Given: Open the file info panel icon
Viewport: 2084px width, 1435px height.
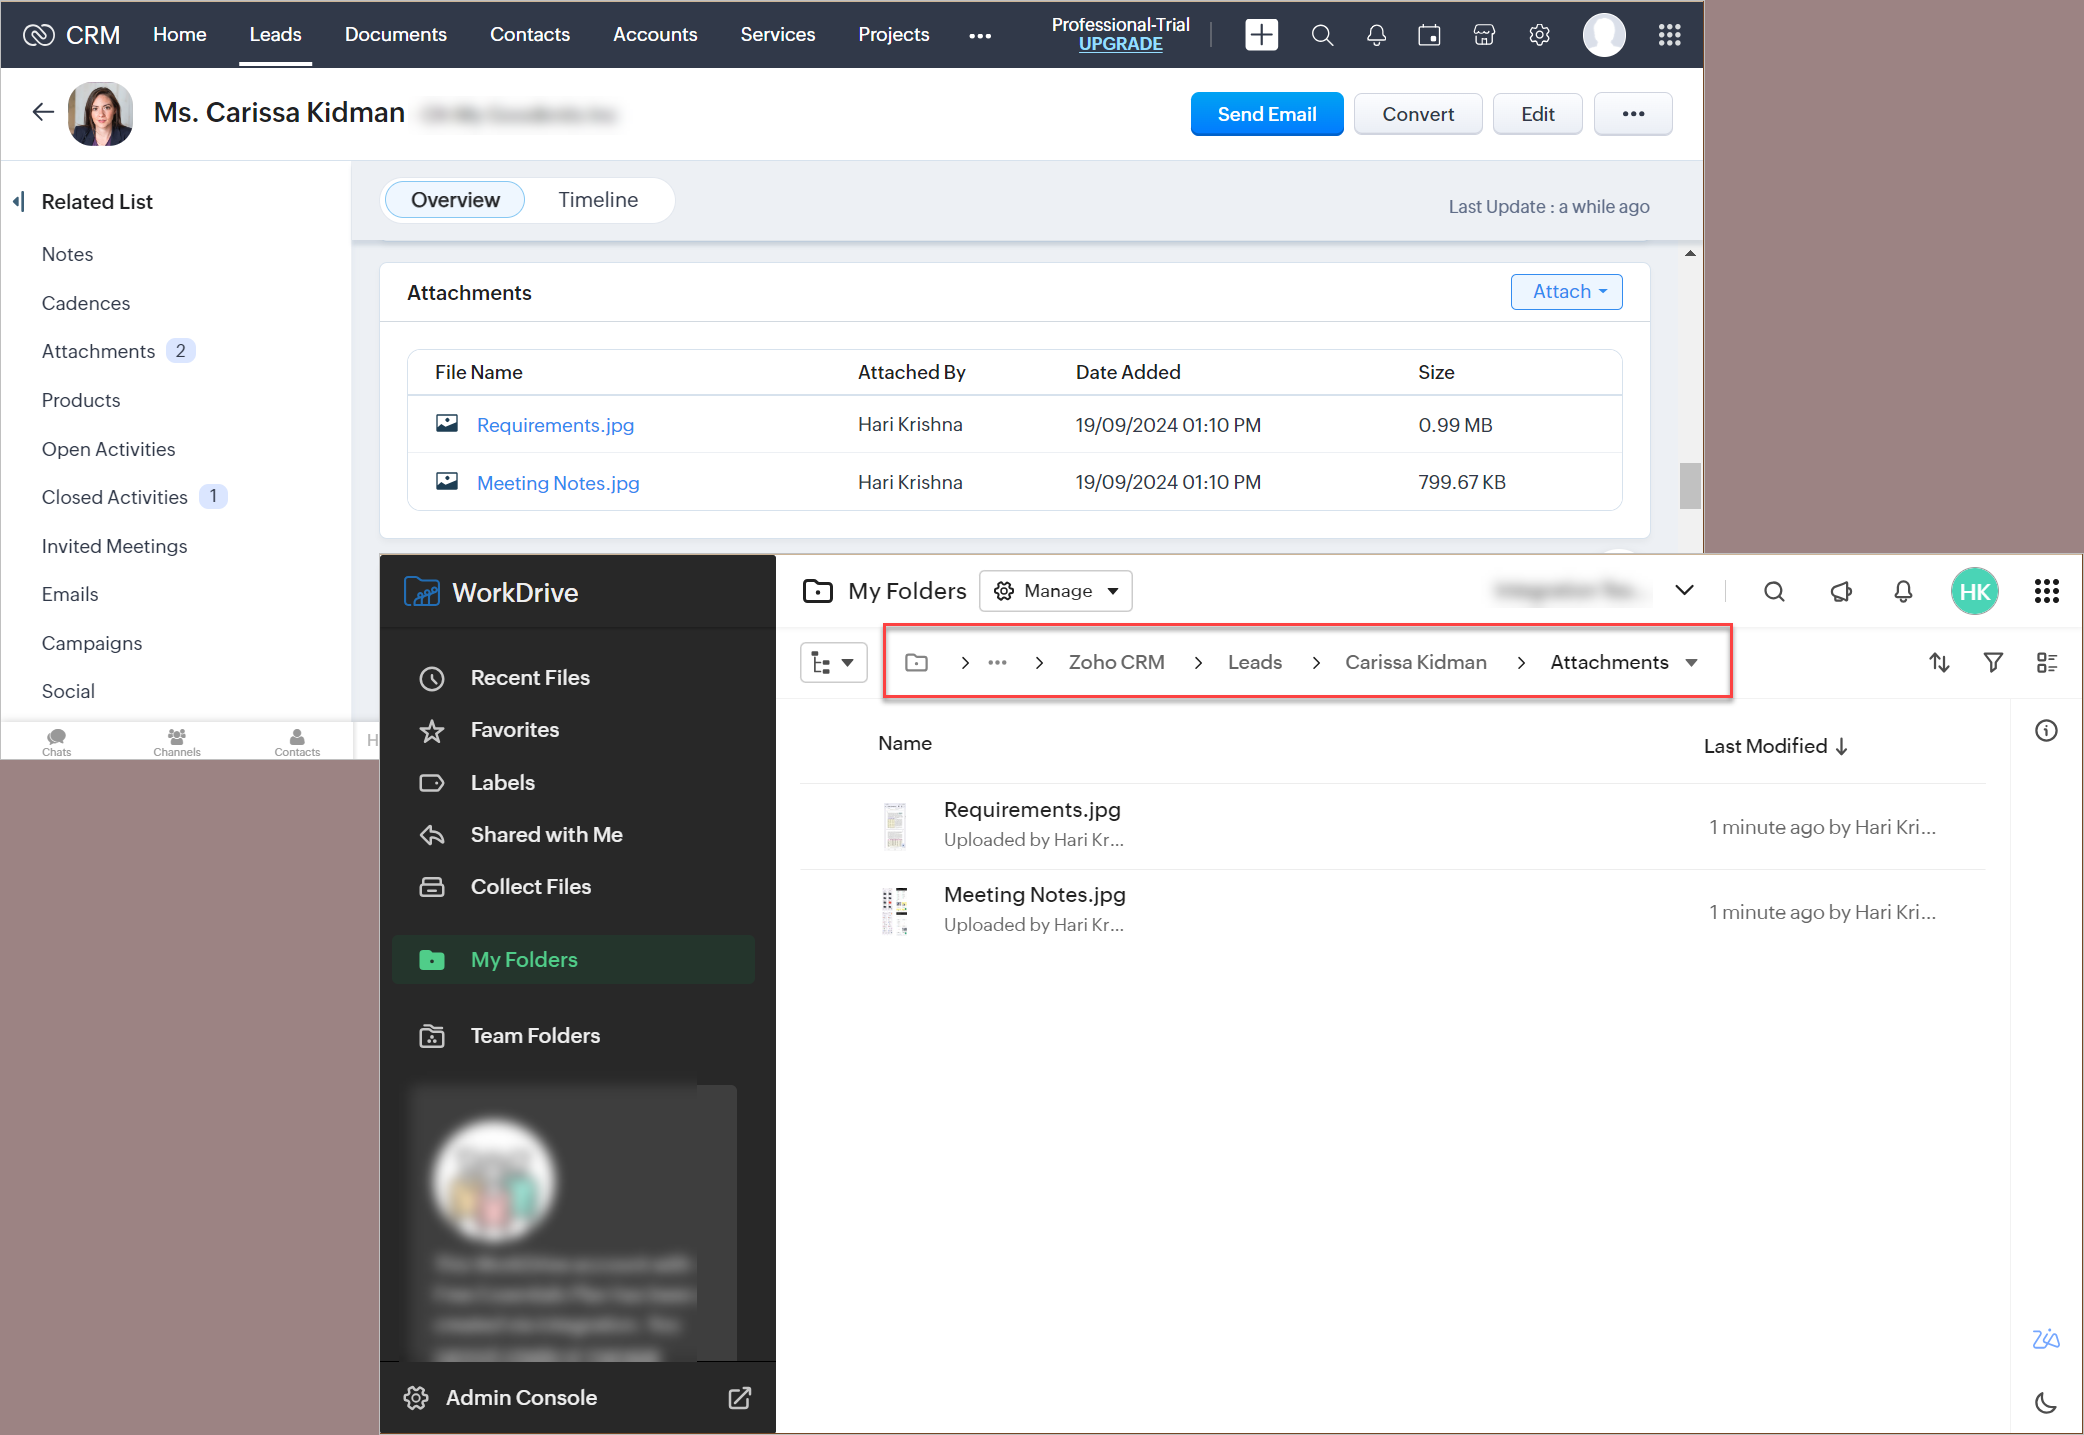Looking at the screenshot, I should click(2046, 731).
